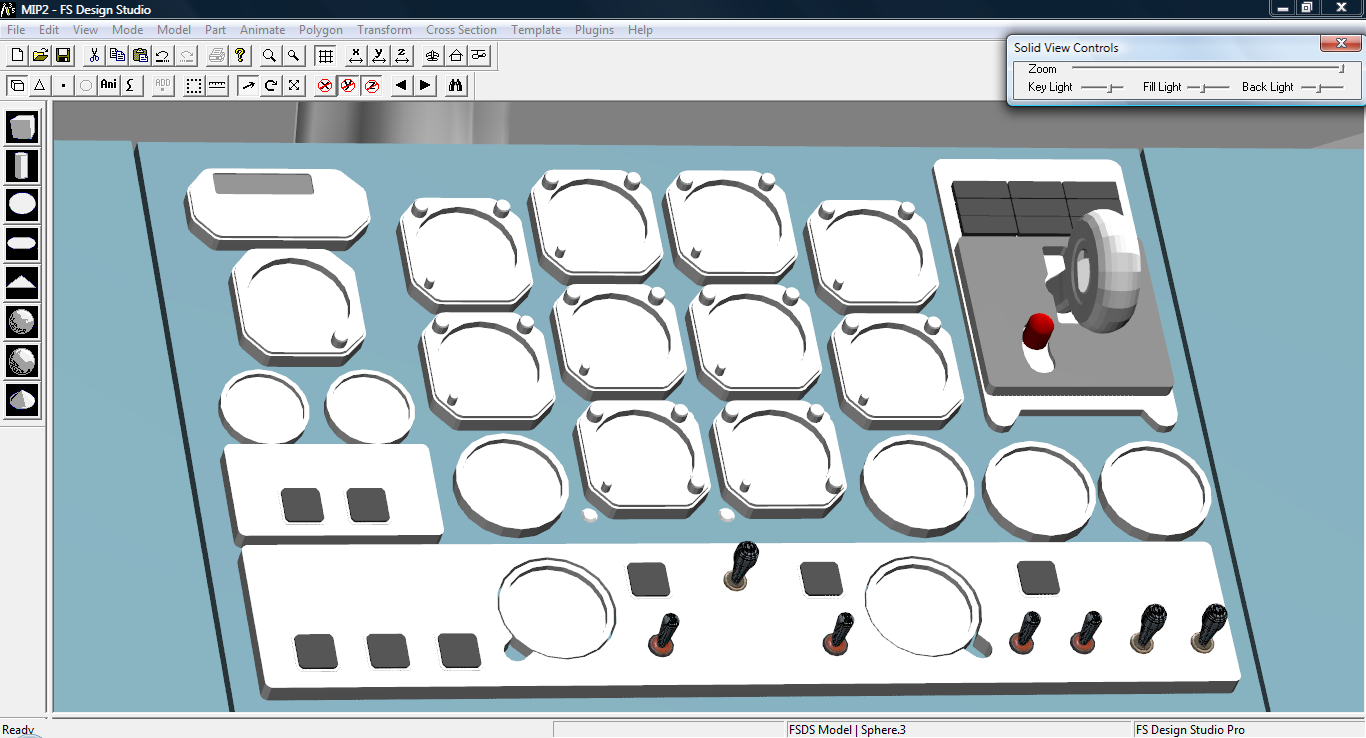The width and height of the screenshot is (1366, 738).
Task: Select Polygon mode triangle icon
Action: coord(40,85)
